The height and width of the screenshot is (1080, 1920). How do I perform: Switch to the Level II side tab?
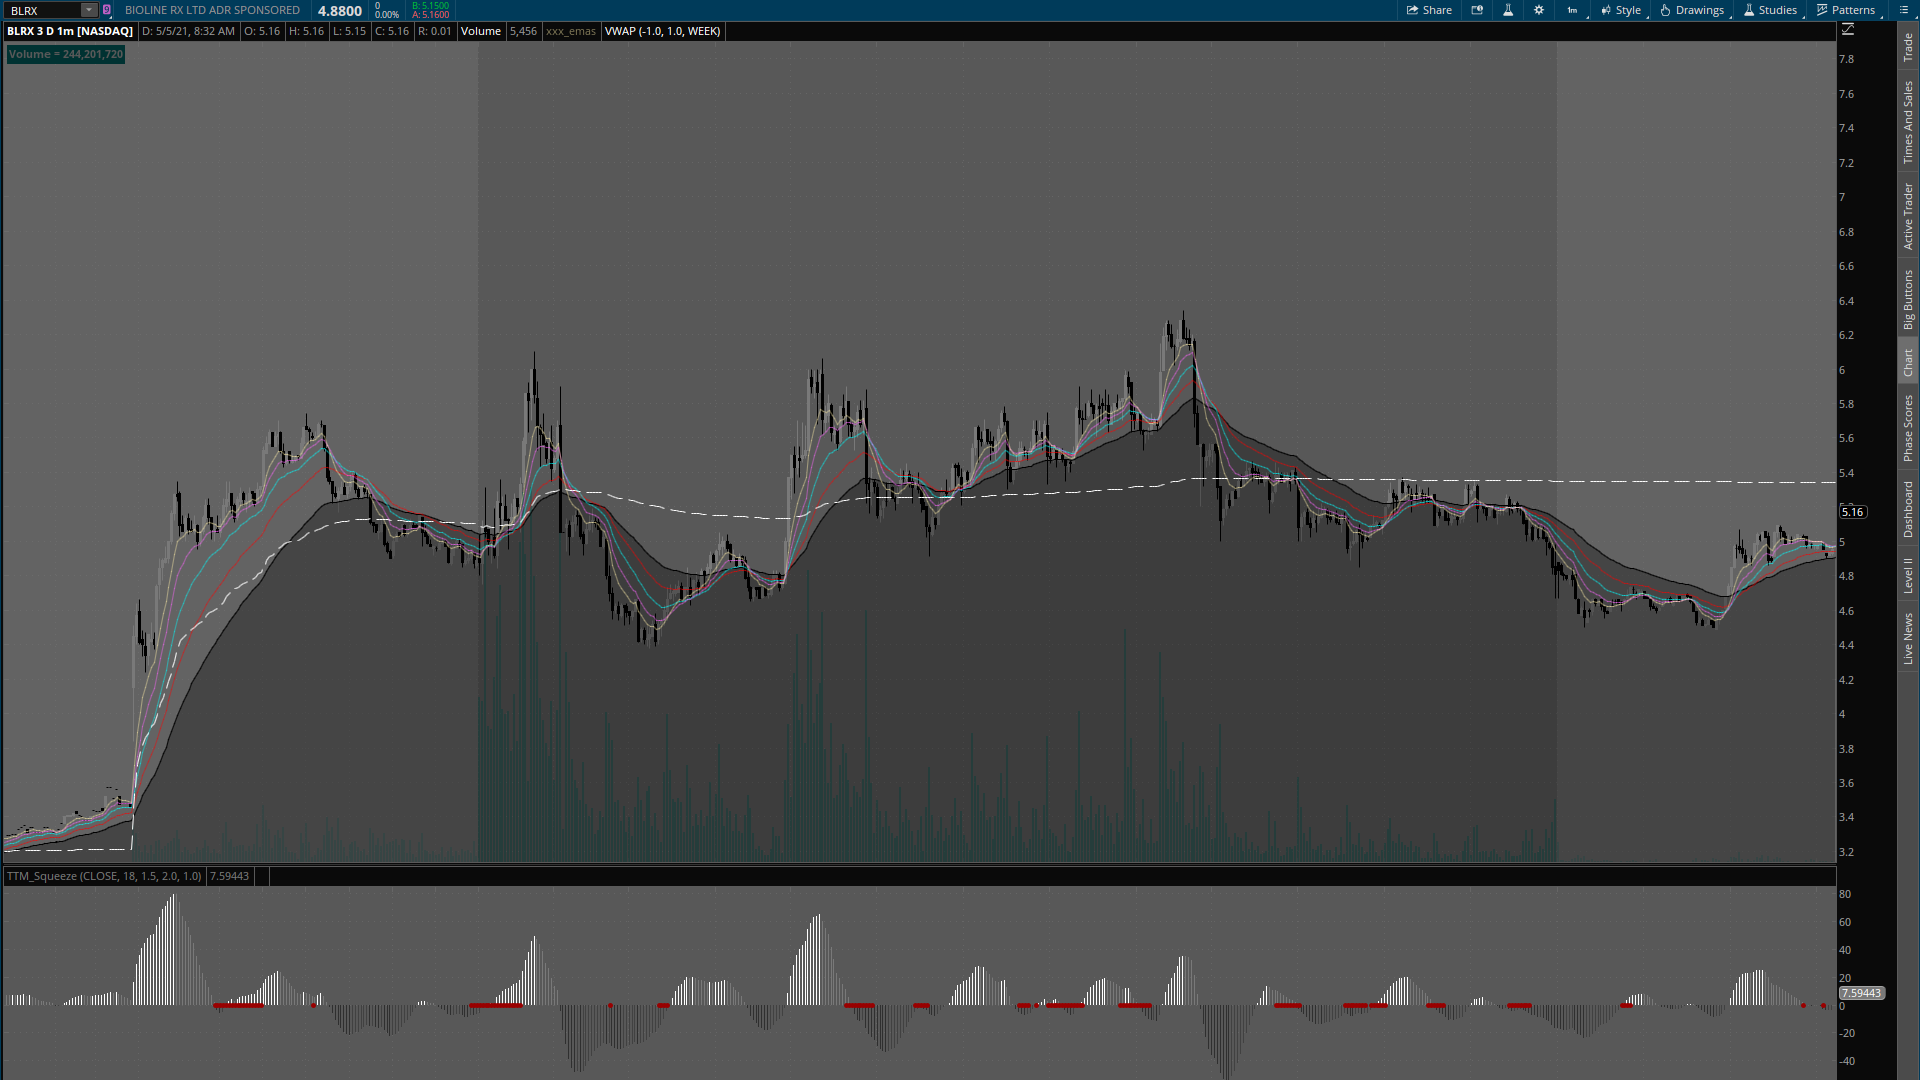[1908, 576]
